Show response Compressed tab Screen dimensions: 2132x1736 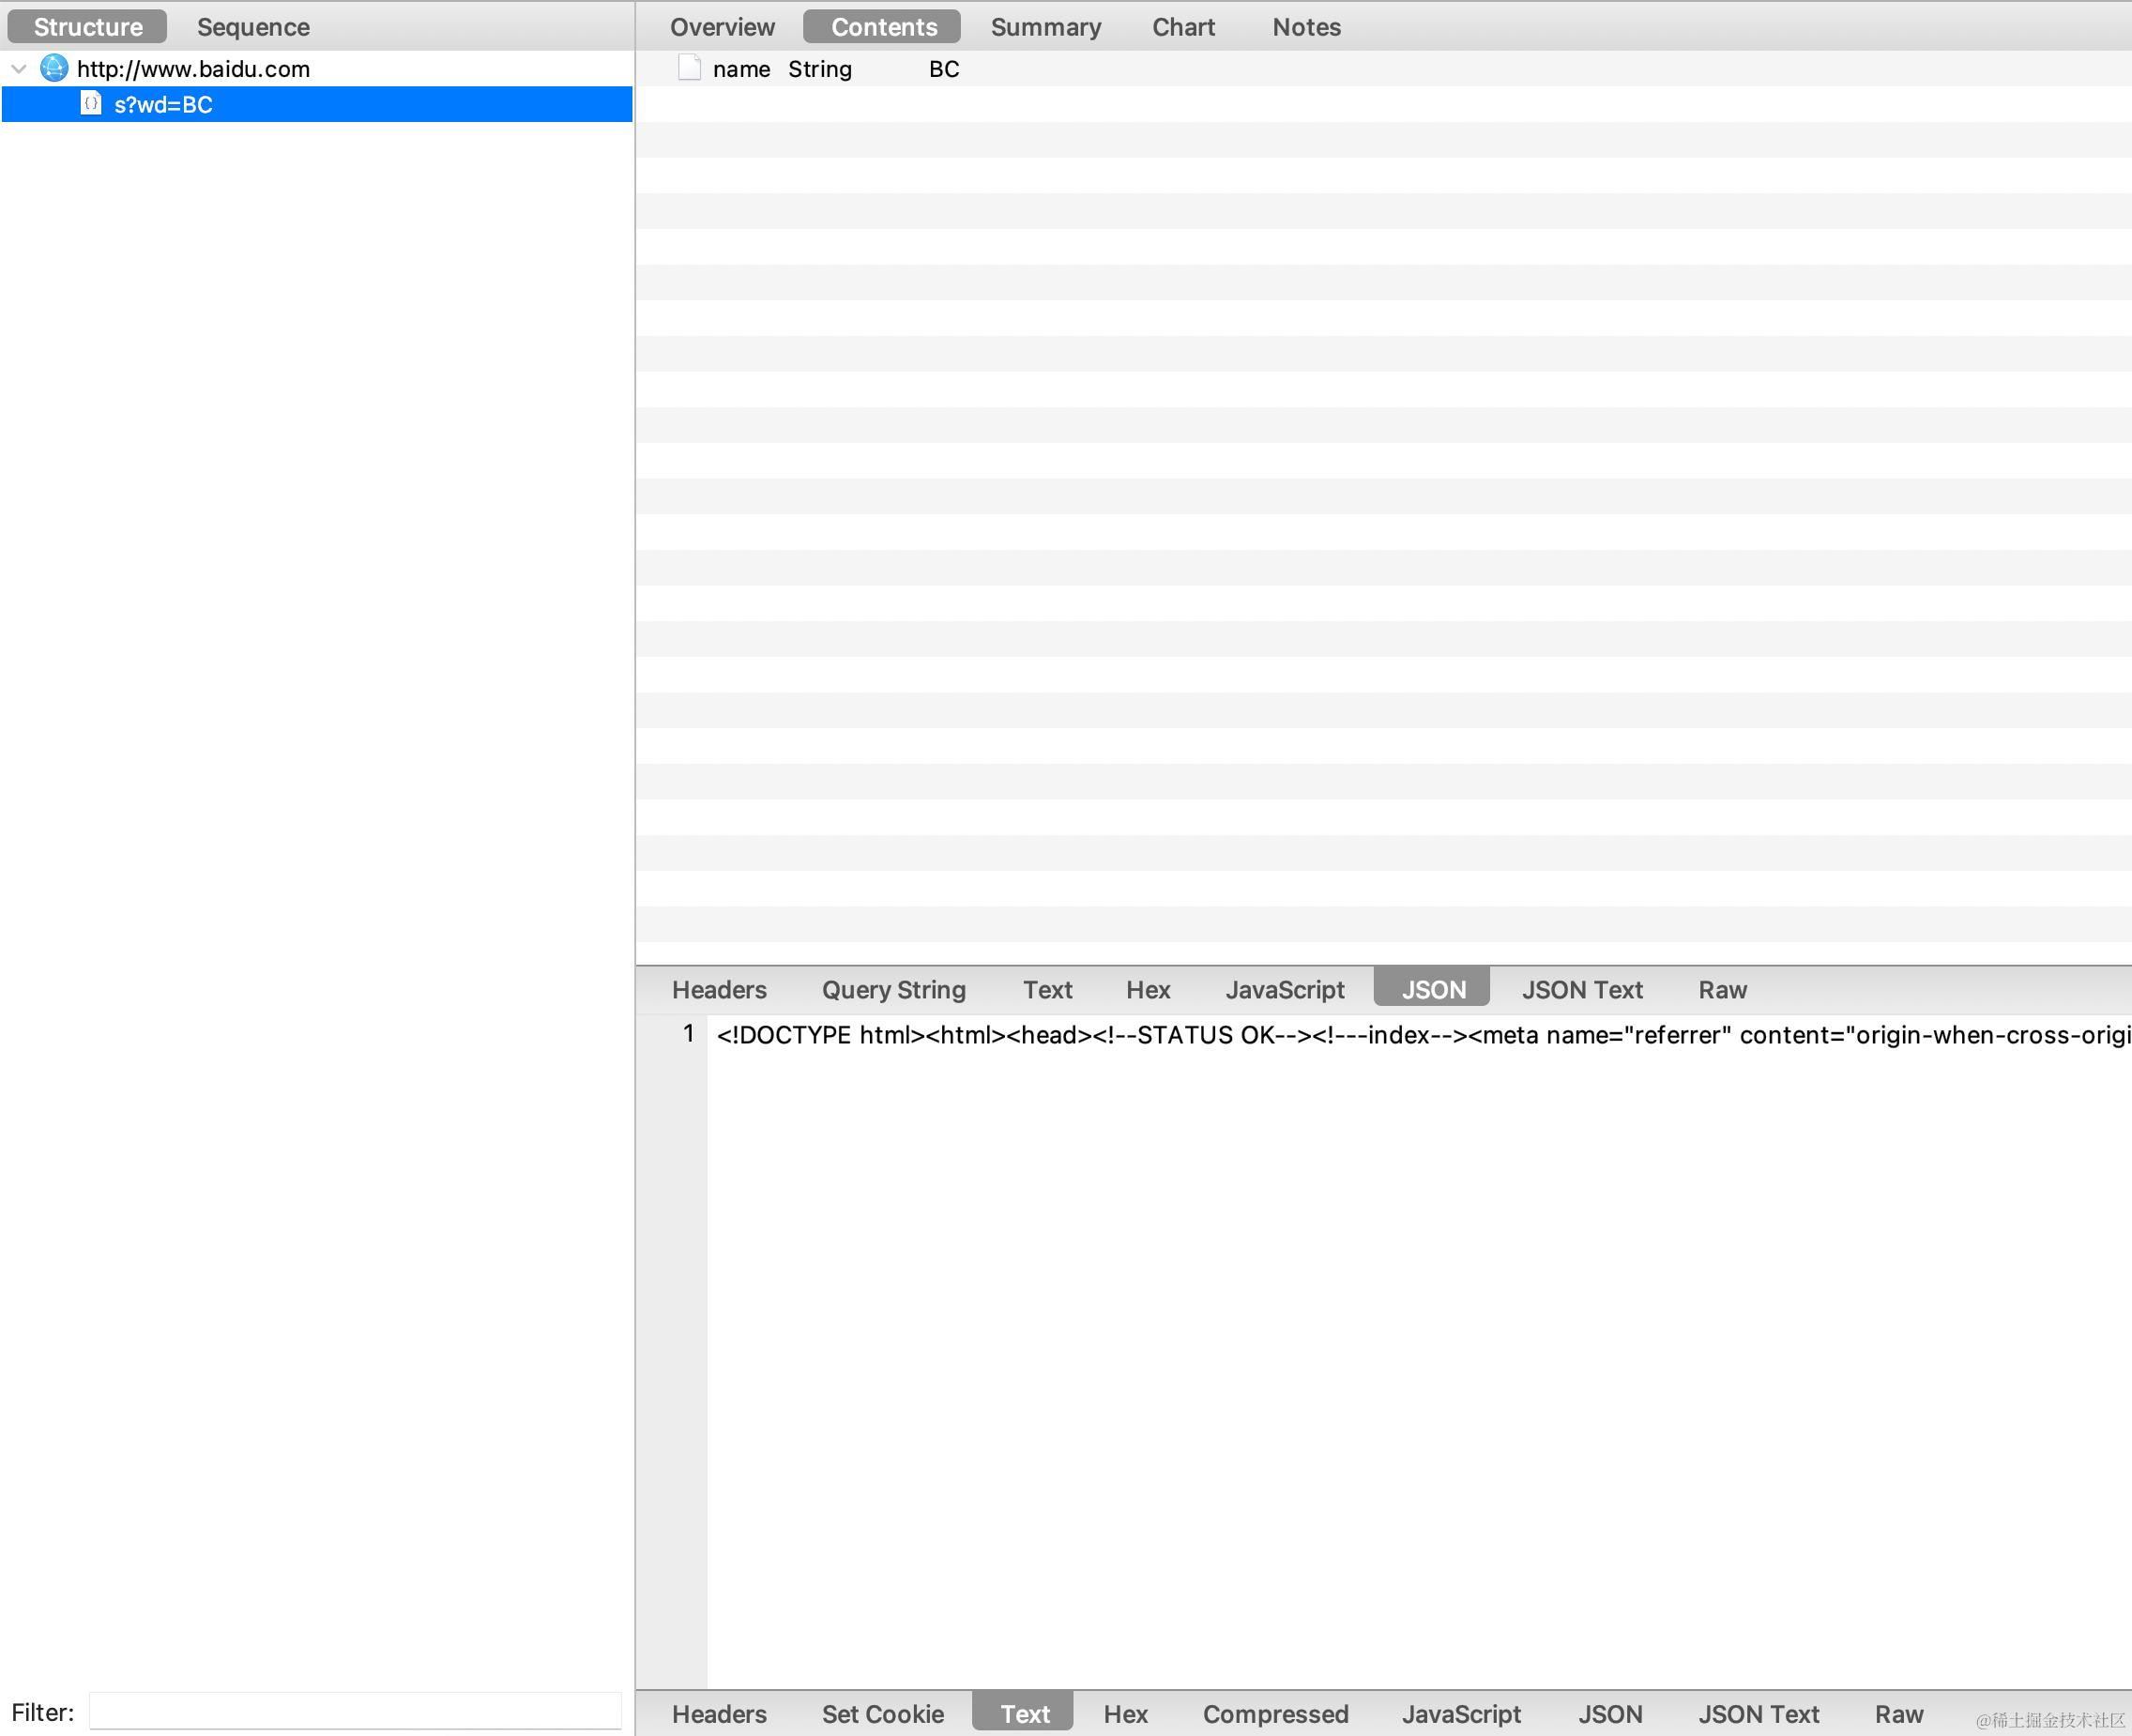(1275, 1714)
